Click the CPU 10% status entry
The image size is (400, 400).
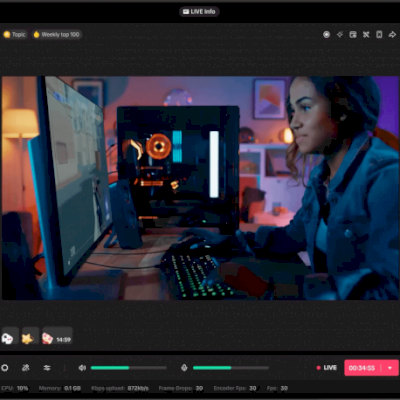(x=14, y=388)
